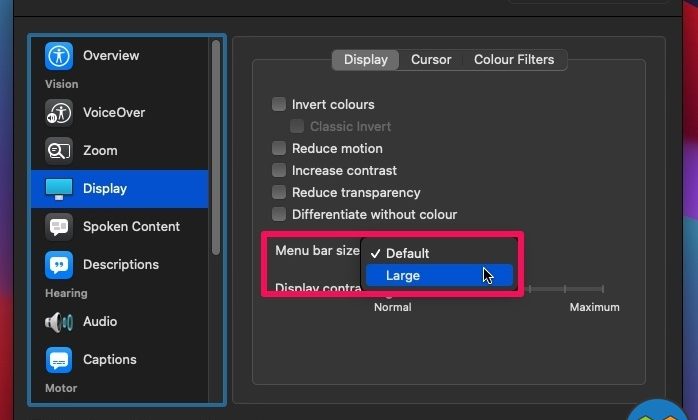Select the Display tab at top
The image size is (698, 420).
click(x=365, y=60)
